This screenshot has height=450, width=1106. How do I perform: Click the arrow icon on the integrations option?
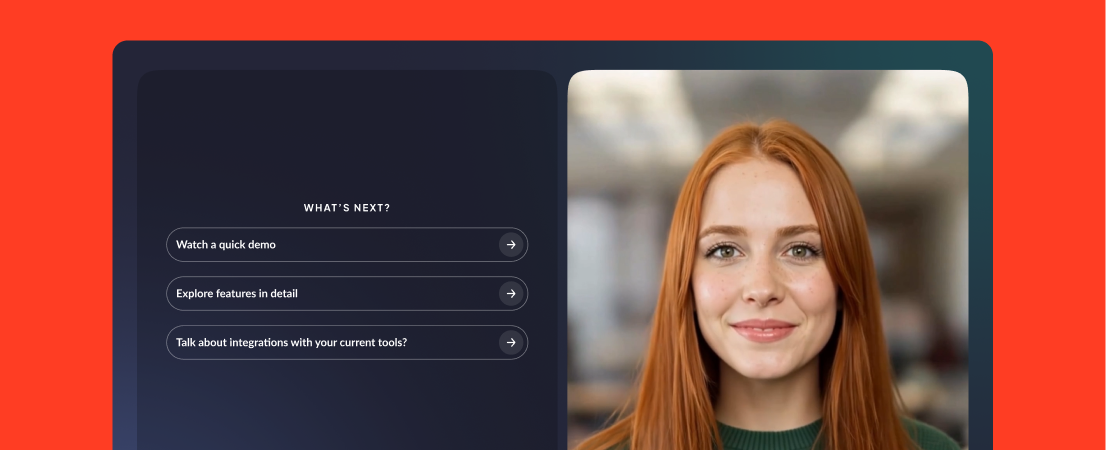(x=511, y=343)
